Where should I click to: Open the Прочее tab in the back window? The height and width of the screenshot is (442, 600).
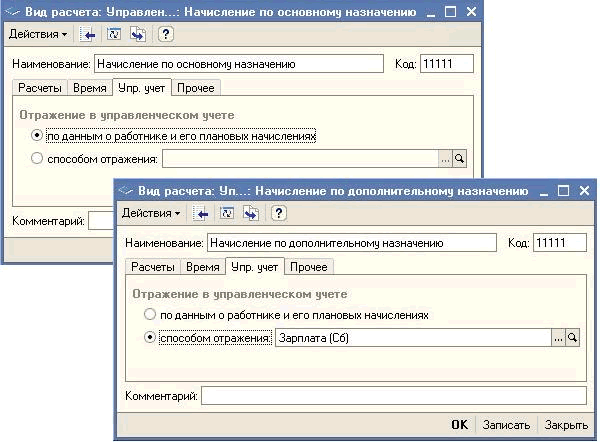[197, 88]
